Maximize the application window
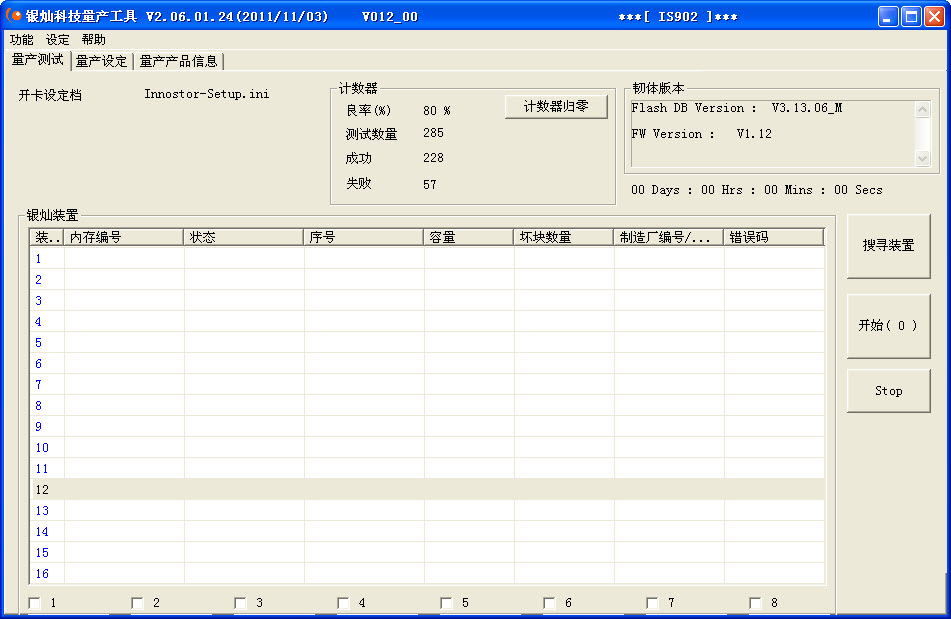The image size is (951, 619). (x=912, y=16)
